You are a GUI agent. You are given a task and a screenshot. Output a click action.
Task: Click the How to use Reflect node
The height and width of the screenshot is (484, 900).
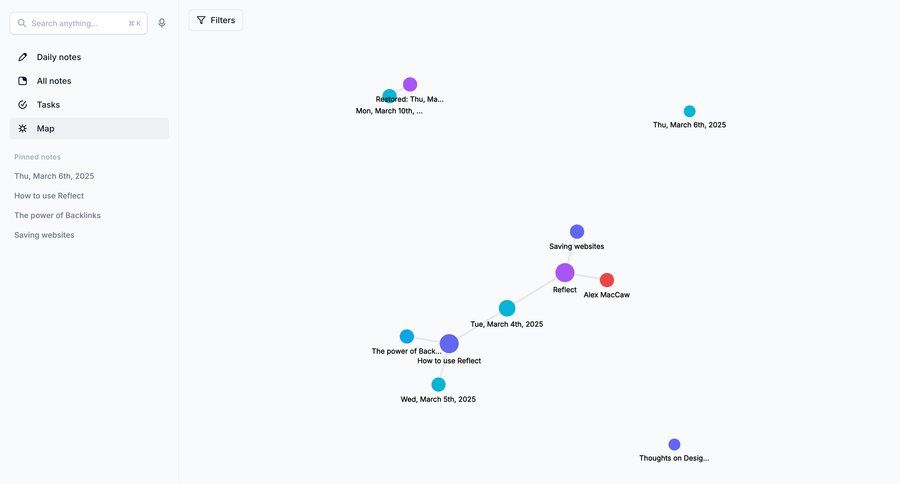coord(449,344)
